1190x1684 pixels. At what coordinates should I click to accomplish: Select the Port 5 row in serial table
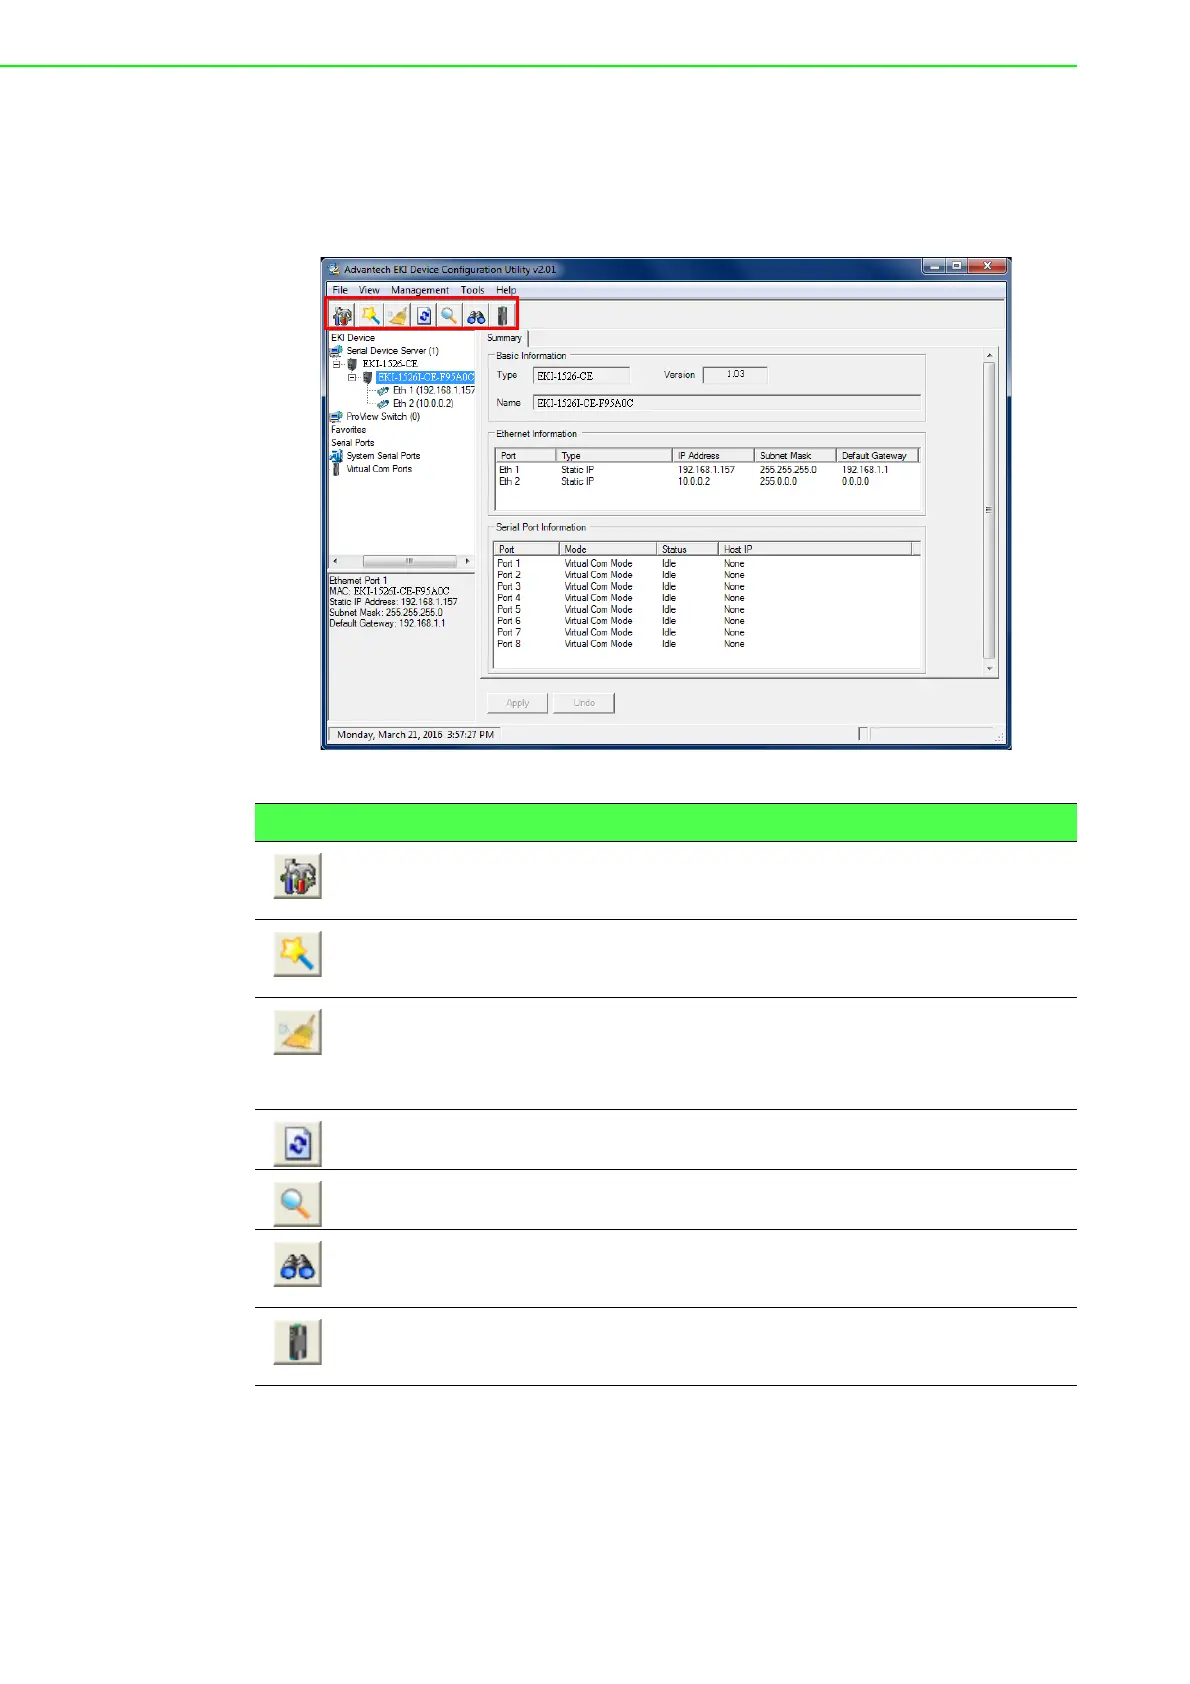[707, 610]
